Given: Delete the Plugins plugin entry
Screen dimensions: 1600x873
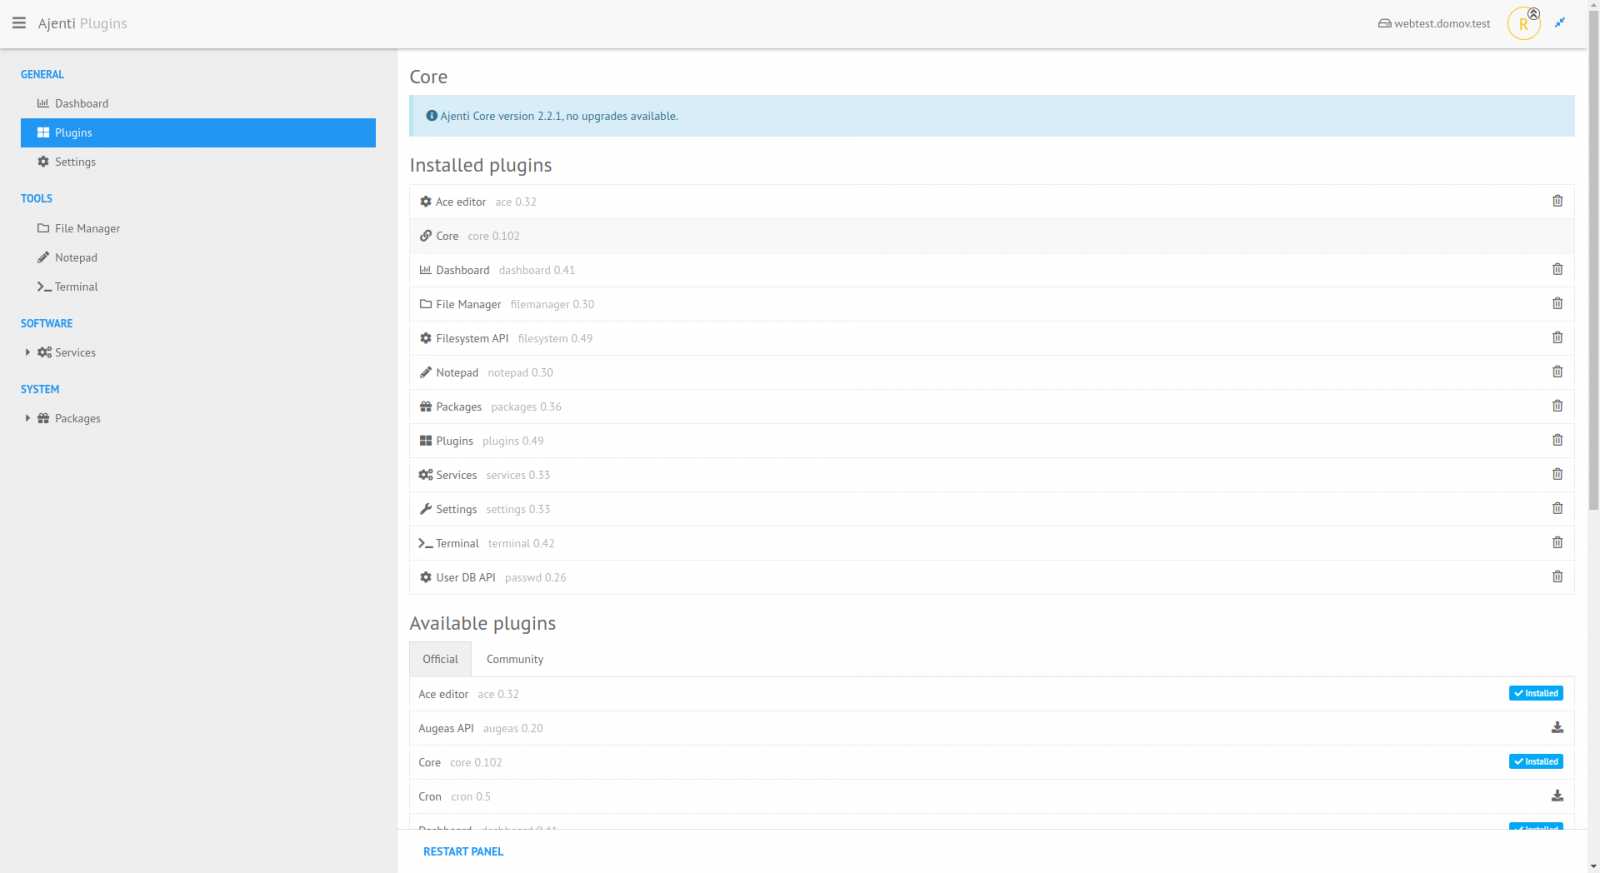Looking at the screenshot, I should pos(1557,440).
